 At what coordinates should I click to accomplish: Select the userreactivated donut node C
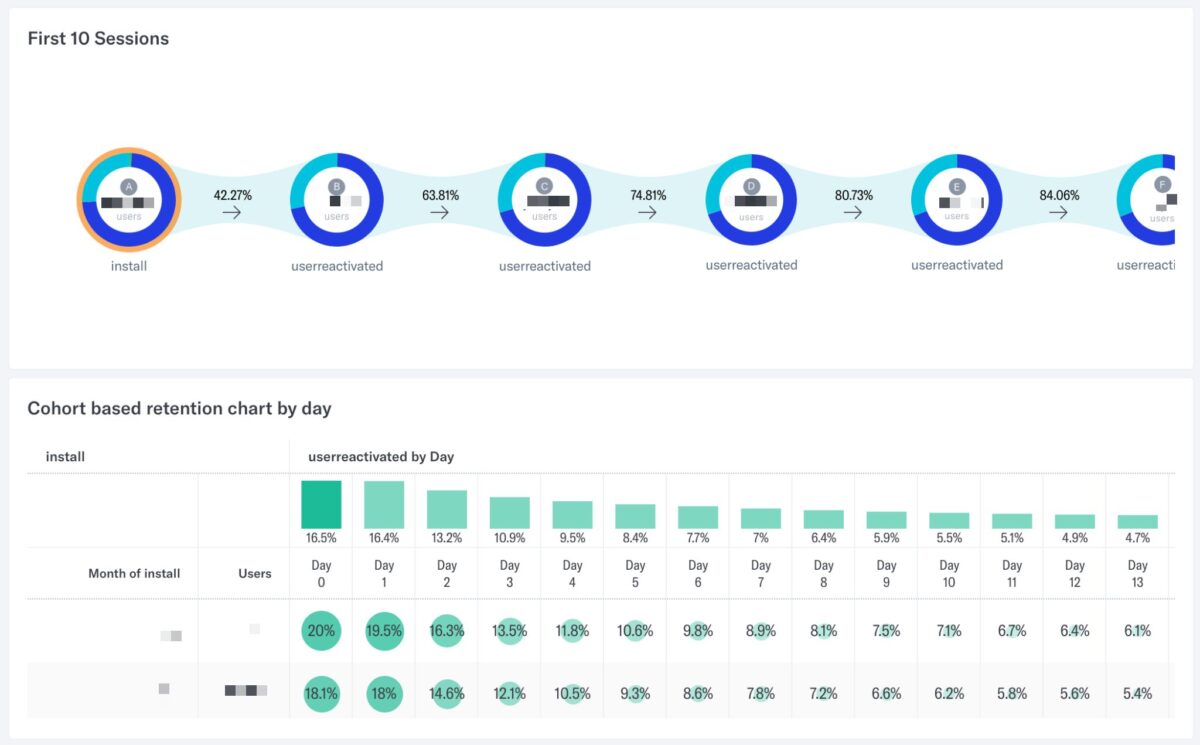click(545, 199)
